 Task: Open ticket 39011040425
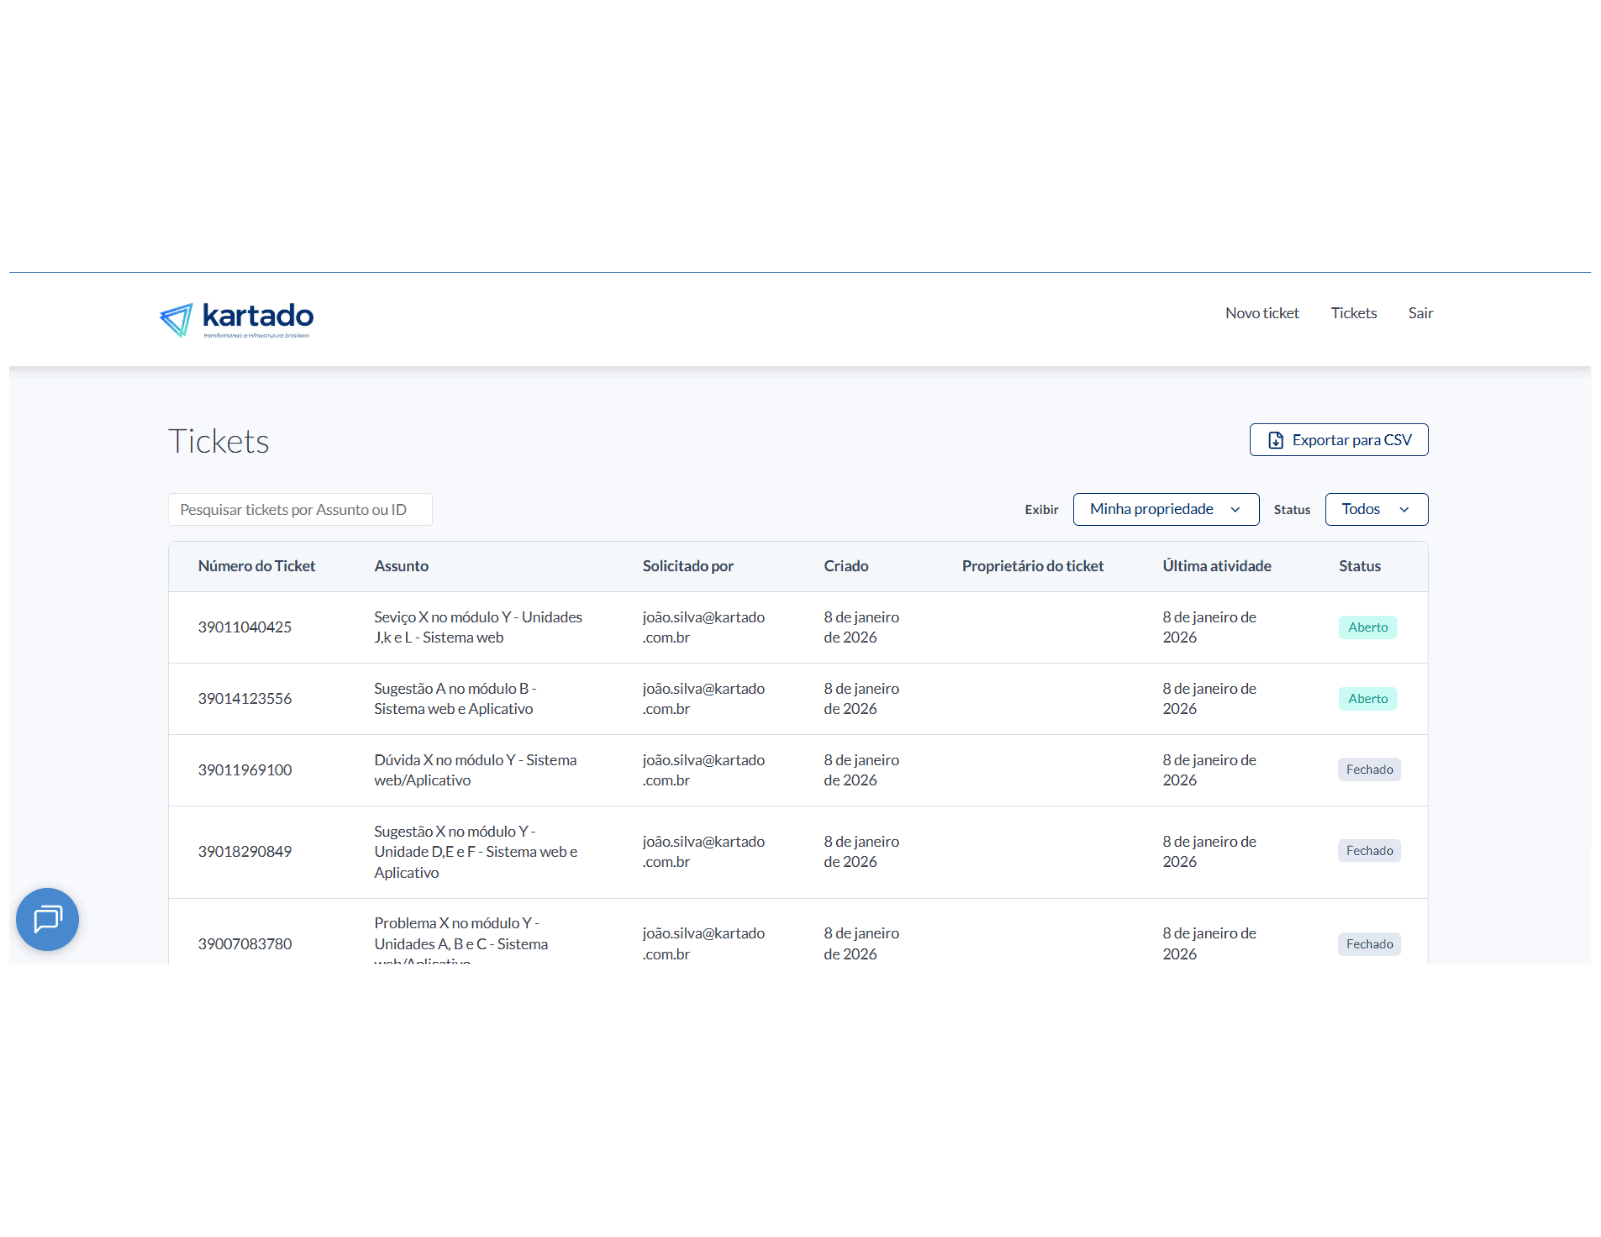245,627
